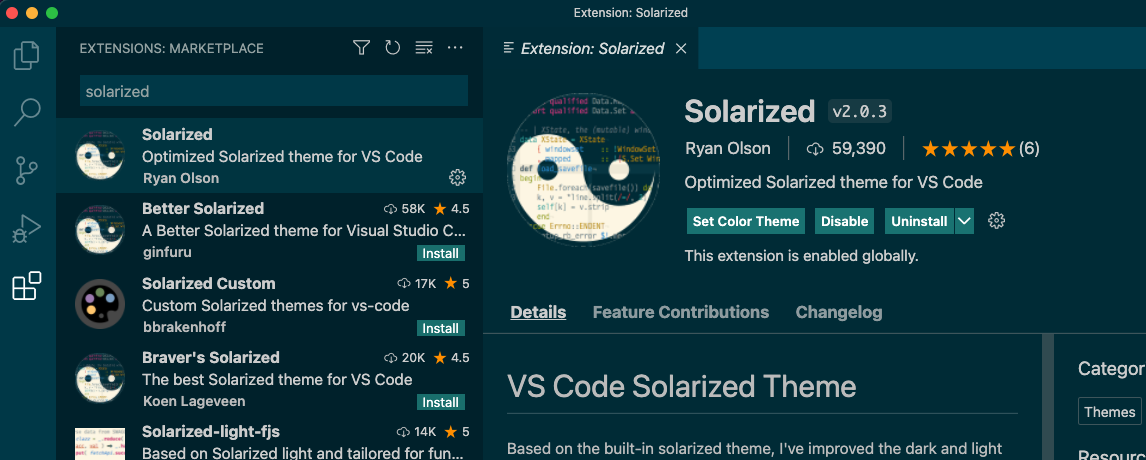The width and height of the screenshot is (1146, 460).
Task: Click the Set Color Theme button
Action: (x=745, y=221)
